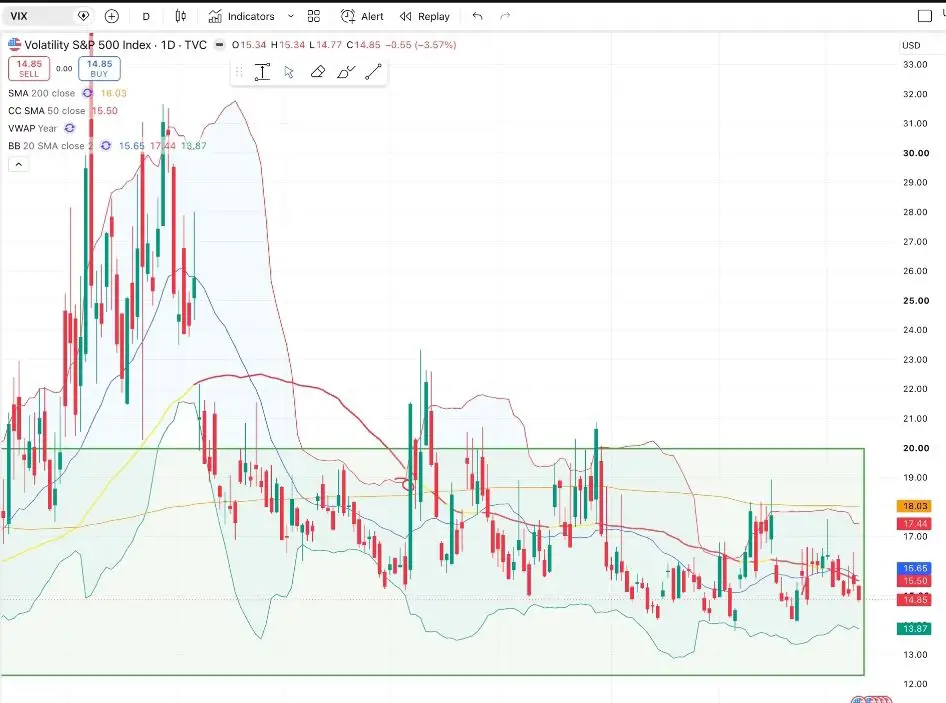Select the arrow cursor tool
The height and width of the screenshot is (703, 946).
pos(289,72)
